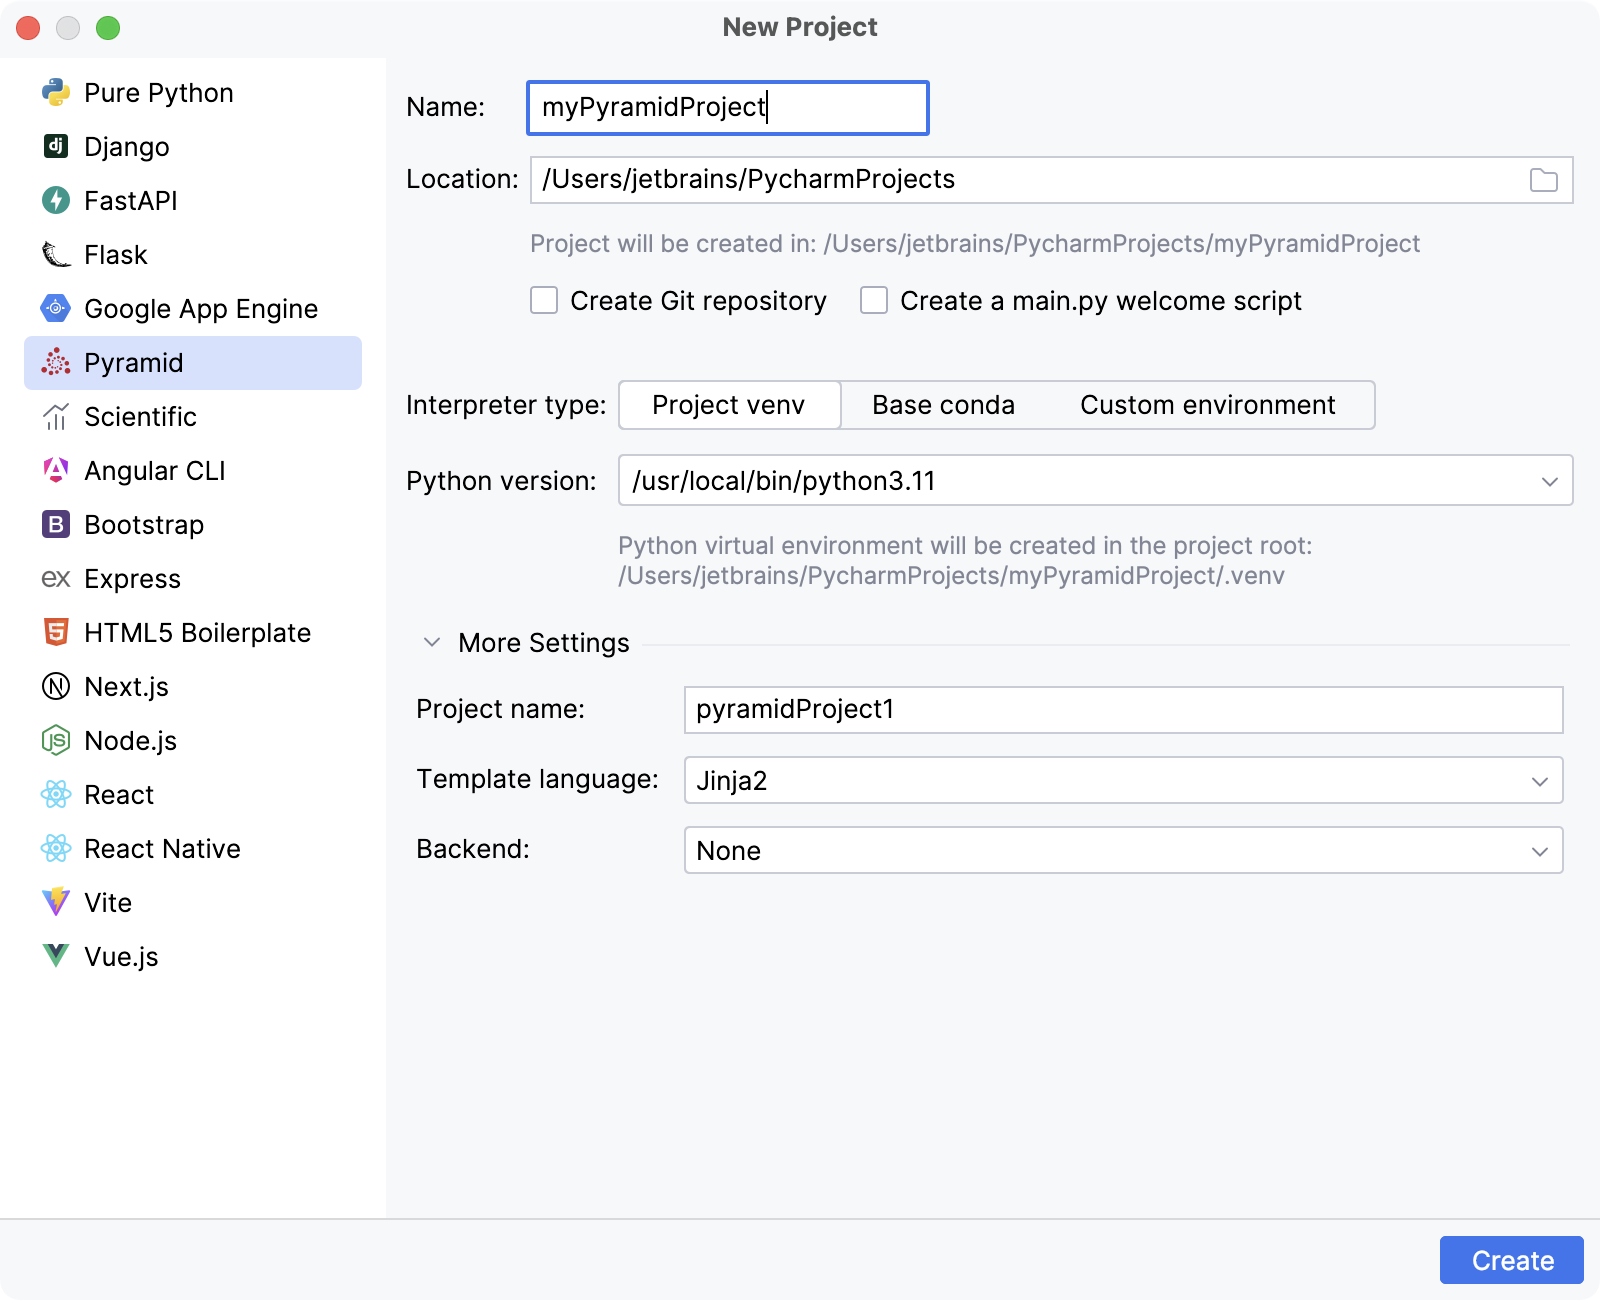
Task: Select React Native in project list
Action: 193,849
